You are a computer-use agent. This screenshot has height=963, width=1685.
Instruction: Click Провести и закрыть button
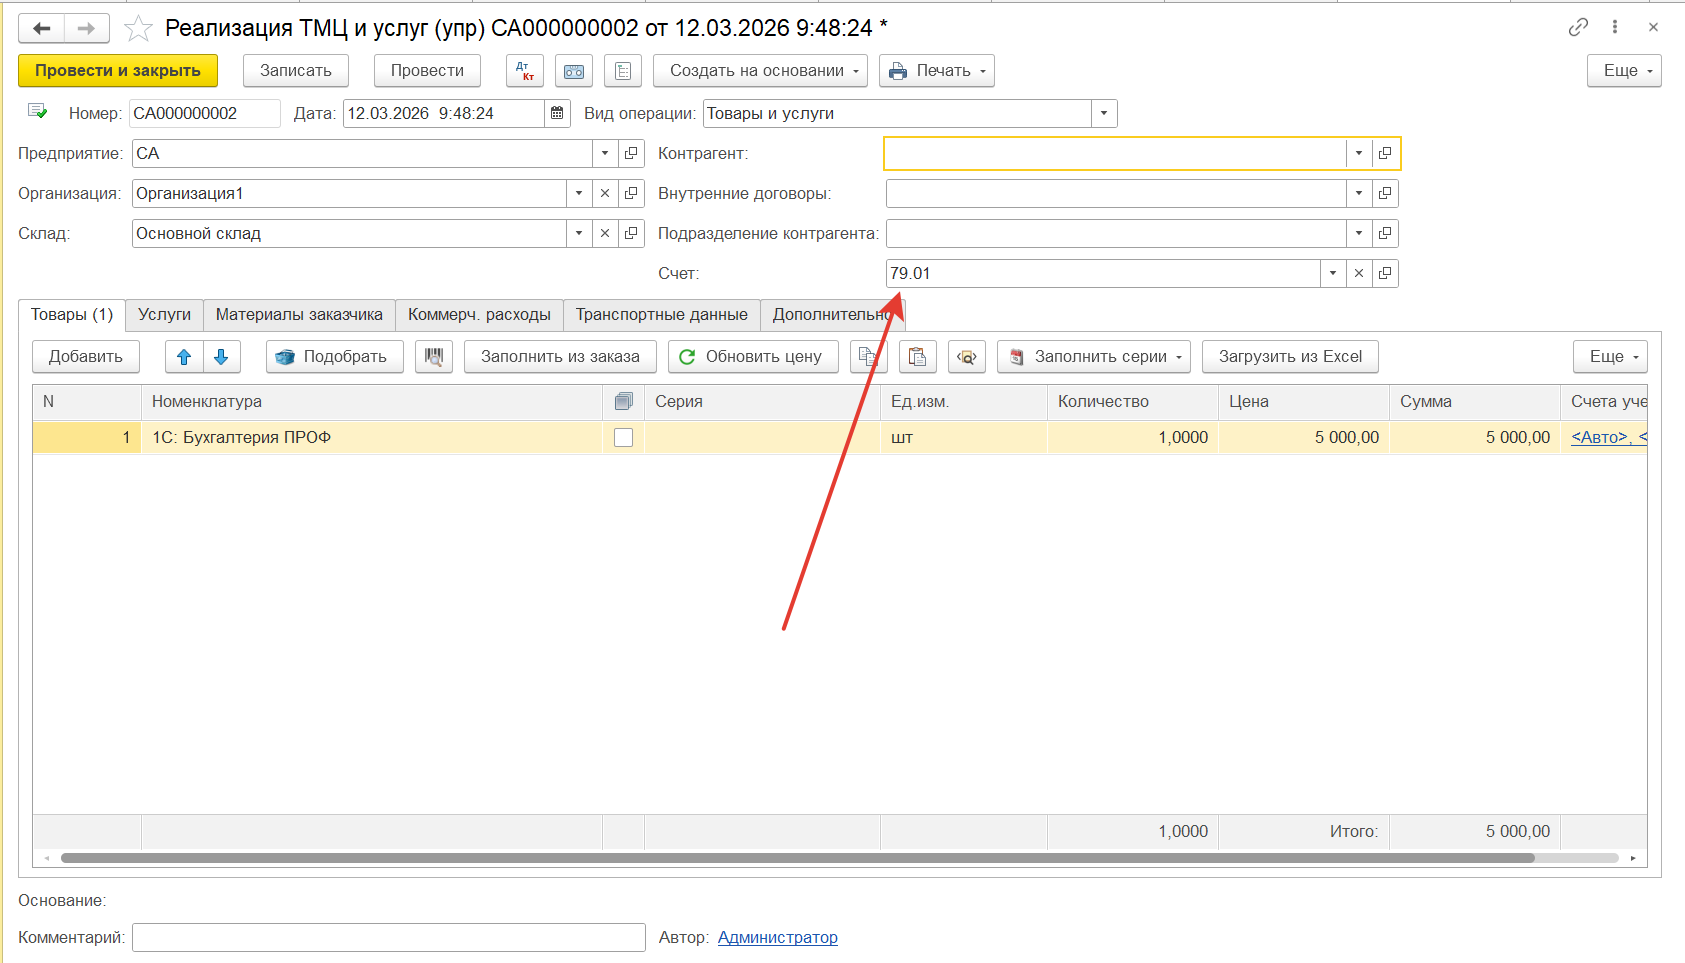point(118,71)
